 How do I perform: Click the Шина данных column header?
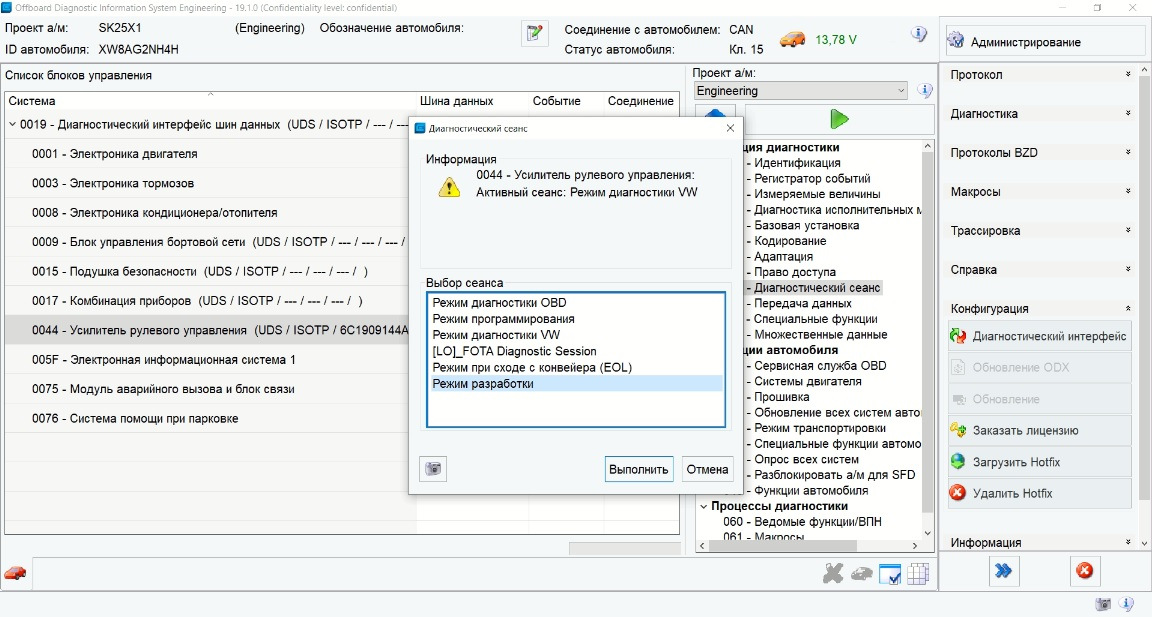(x=472, y=101)
